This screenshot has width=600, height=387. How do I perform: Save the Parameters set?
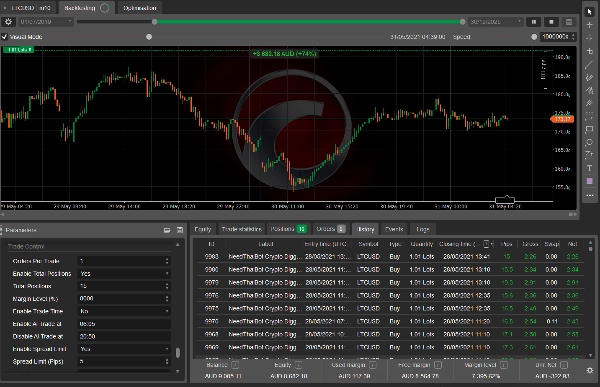click(180, 230)
